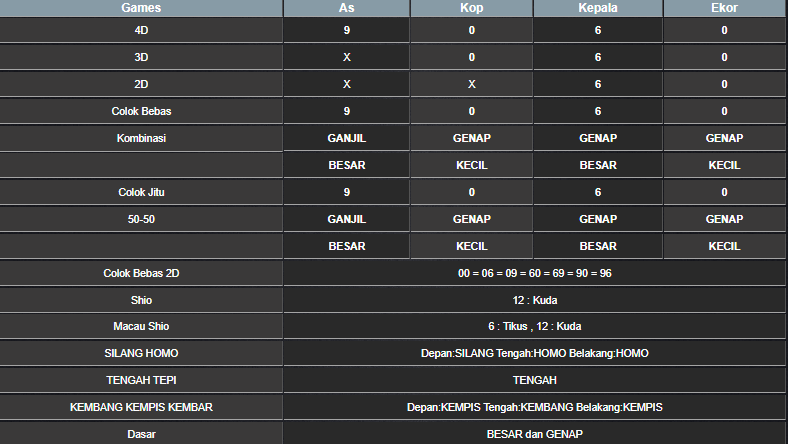The image size is (788, 444).
Task: Click Ekor value 0 in Colok Jitu row
Action: [x=725, y=192]
